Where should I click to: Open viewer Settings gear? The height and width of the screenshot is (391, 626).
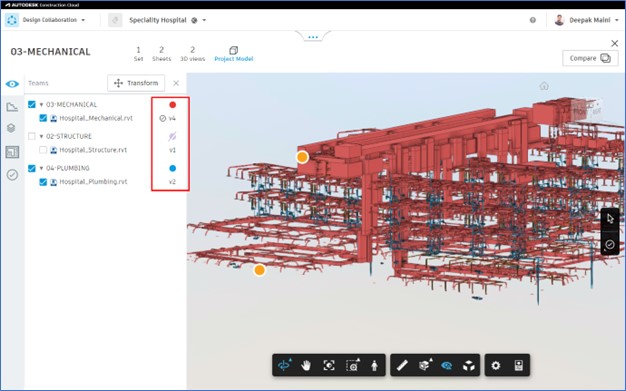click(495, 365)
